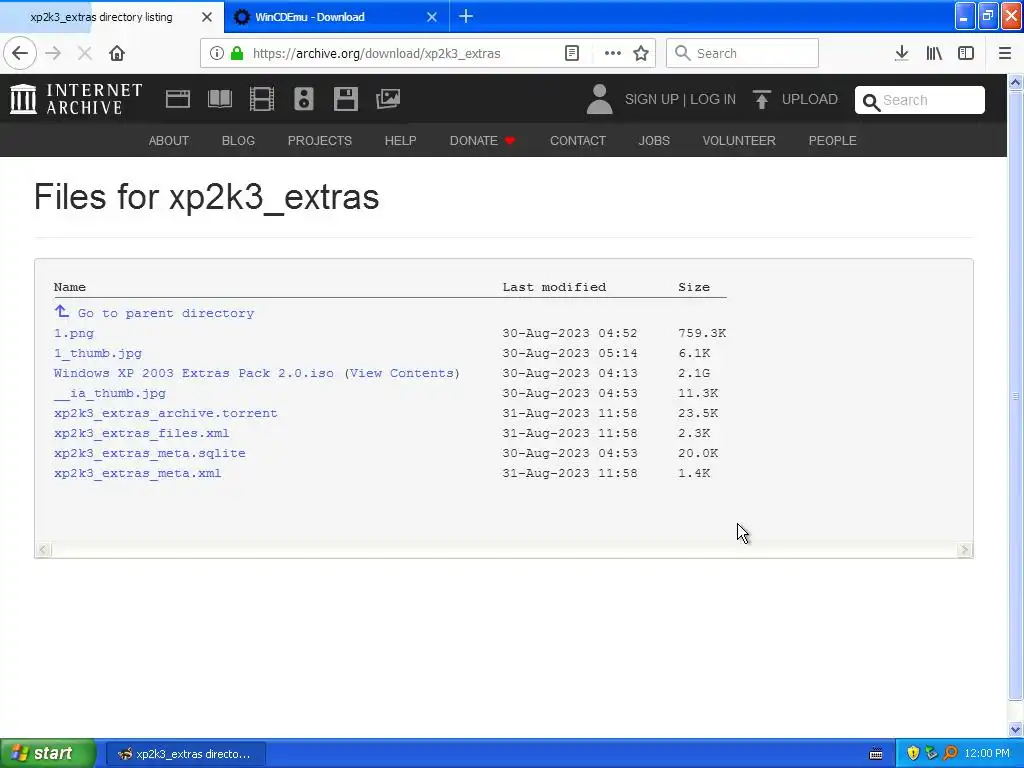The width and height of the screenshot is (1024, 768).
Task: Download the 1.png file
Action: (74, 333)
